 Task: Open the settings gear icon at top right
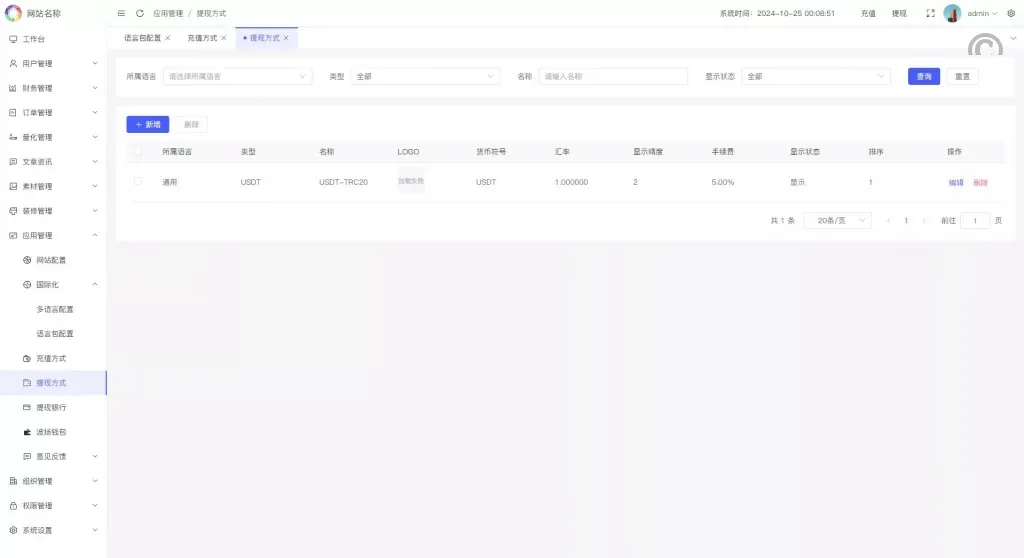coord(1011,13)
